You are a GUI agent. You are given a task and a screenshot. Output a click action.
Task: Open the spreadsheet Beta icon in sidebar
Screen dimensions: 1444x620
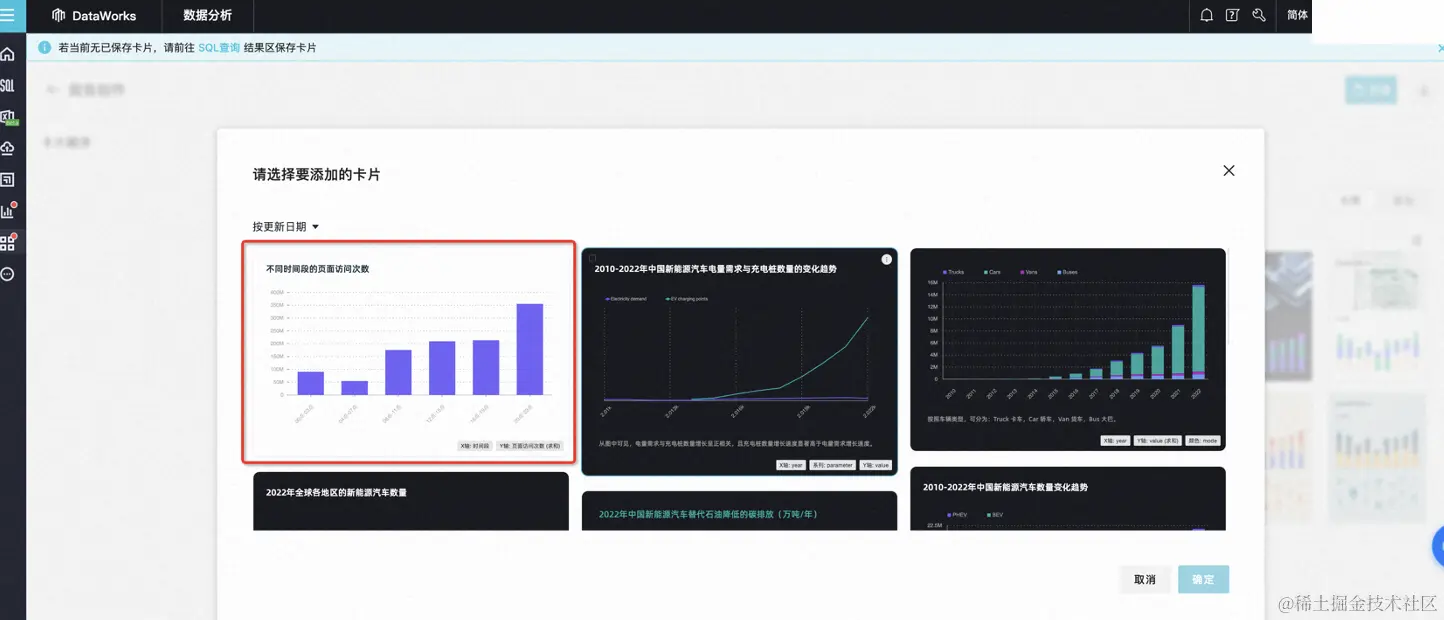(8, 117)
